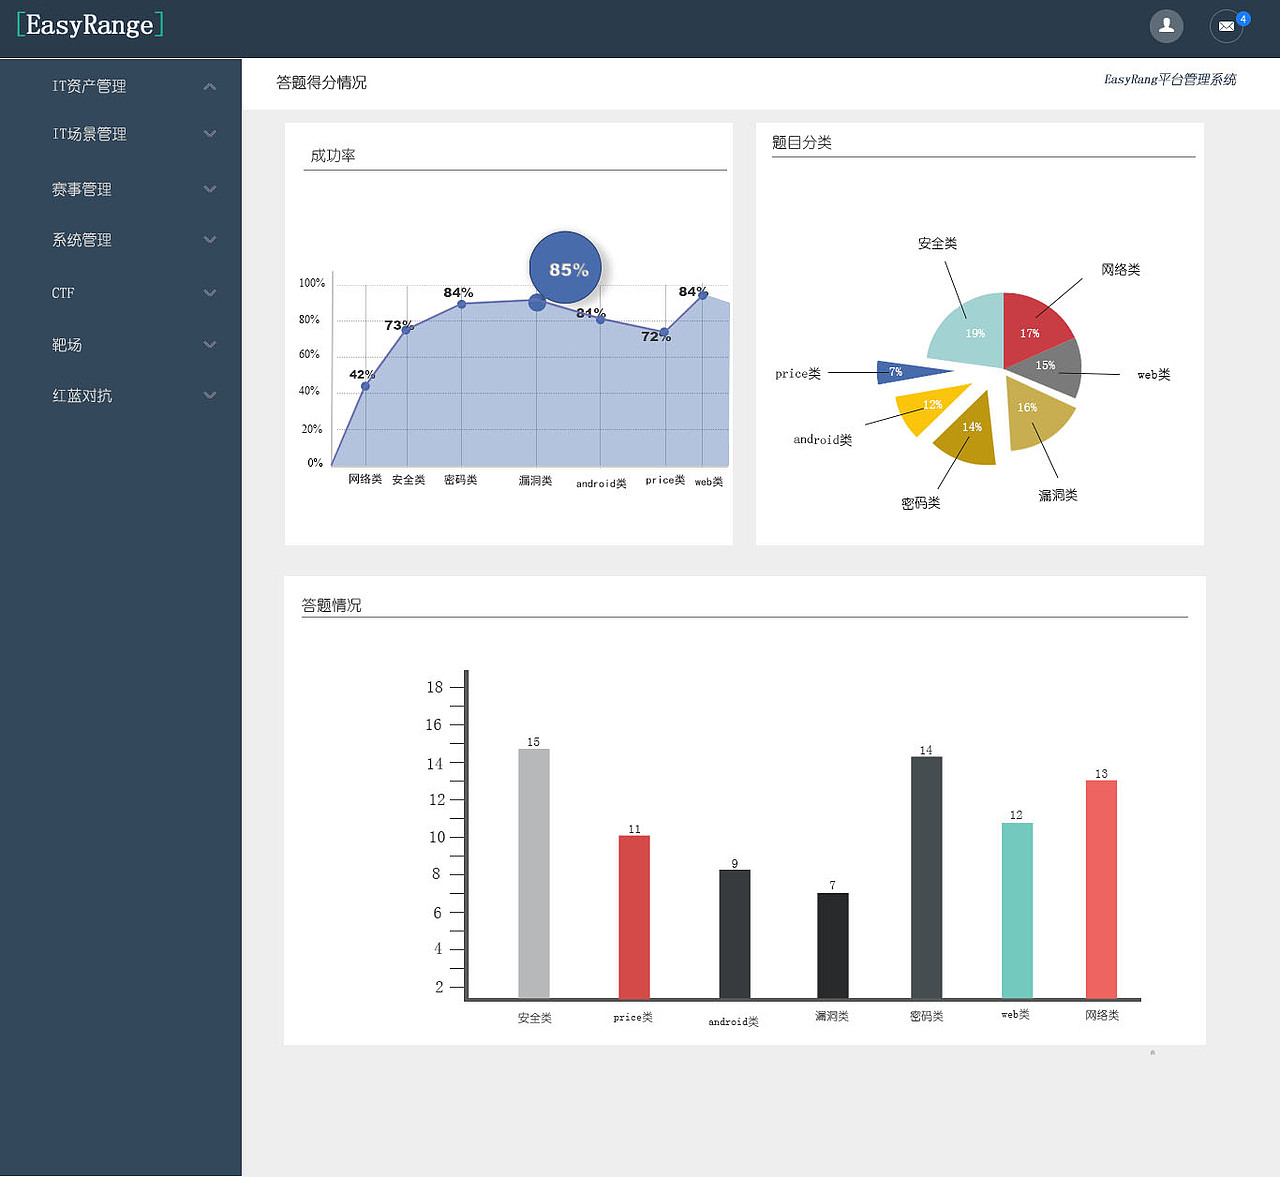Click the 漏洞类 pie chart label

1057,495
